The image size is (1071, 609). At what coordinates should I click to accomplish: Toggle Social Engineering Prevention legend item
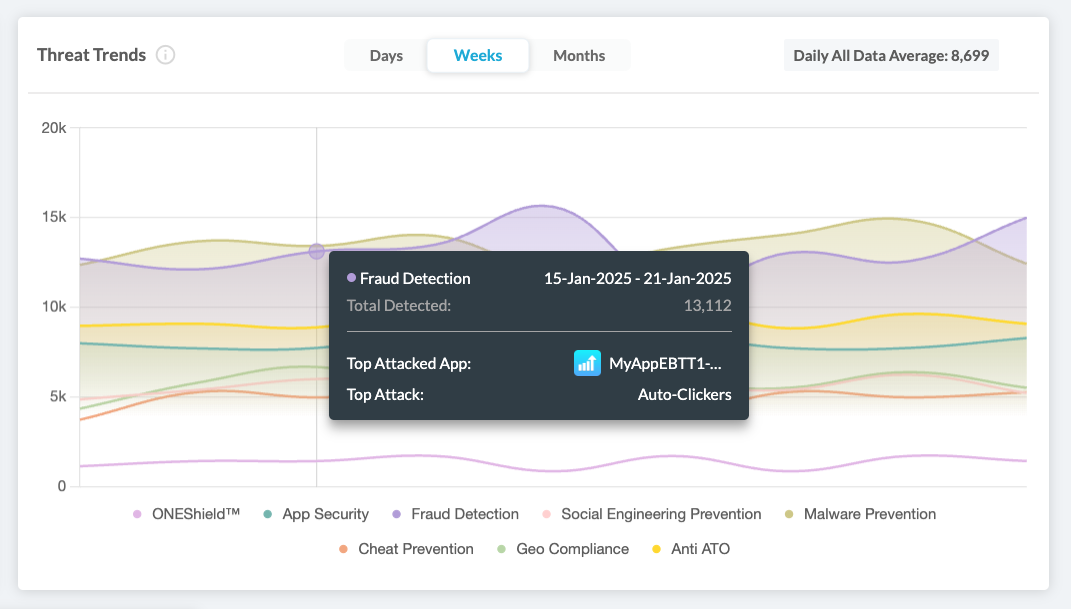(x=661, y=514)
